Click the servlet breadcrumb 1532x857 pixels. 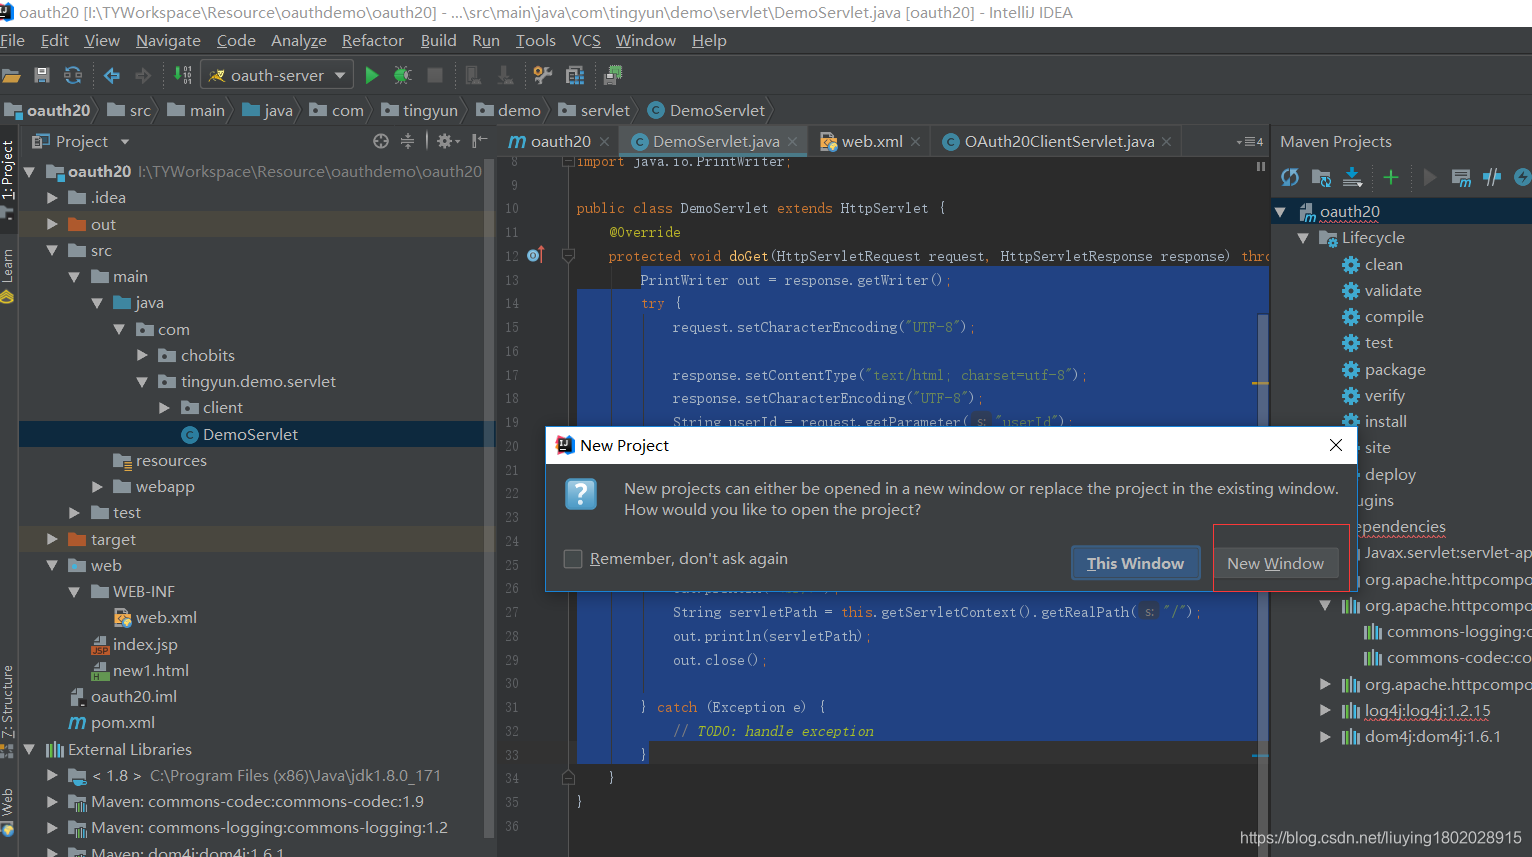594,110
